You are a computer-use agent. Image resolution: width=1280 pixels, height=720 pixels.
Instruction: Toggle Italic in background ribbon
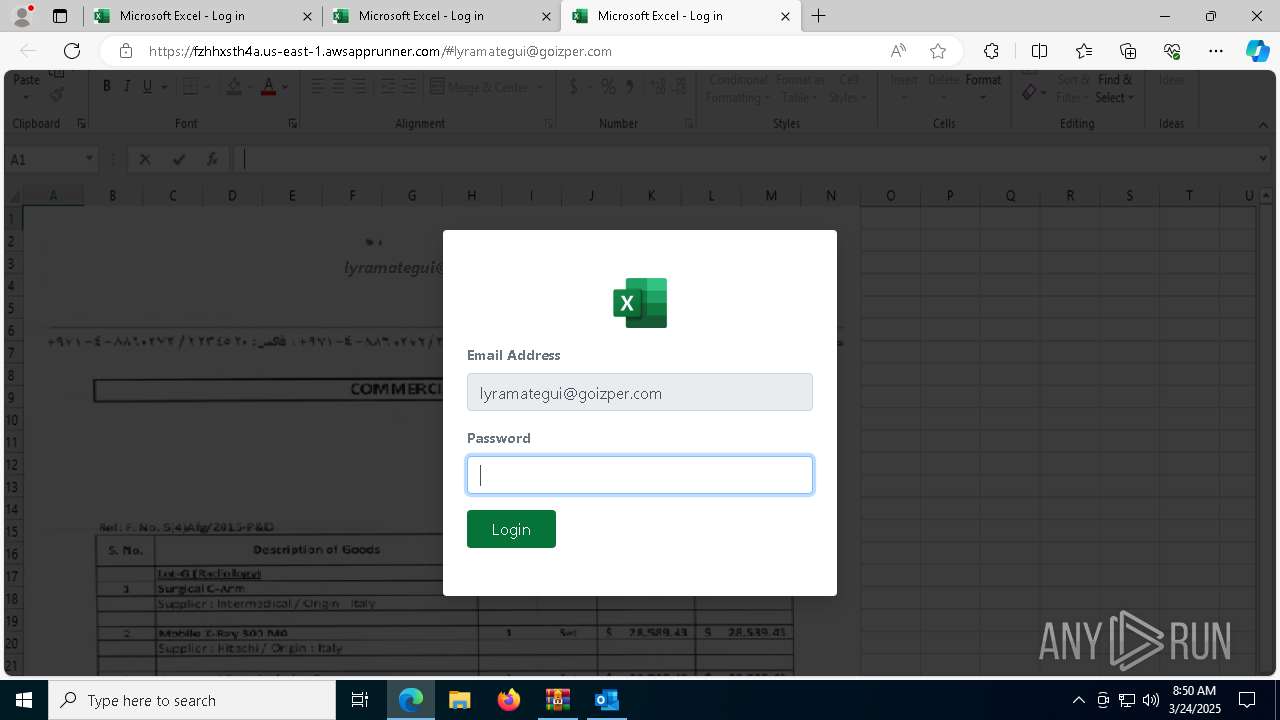127,87
